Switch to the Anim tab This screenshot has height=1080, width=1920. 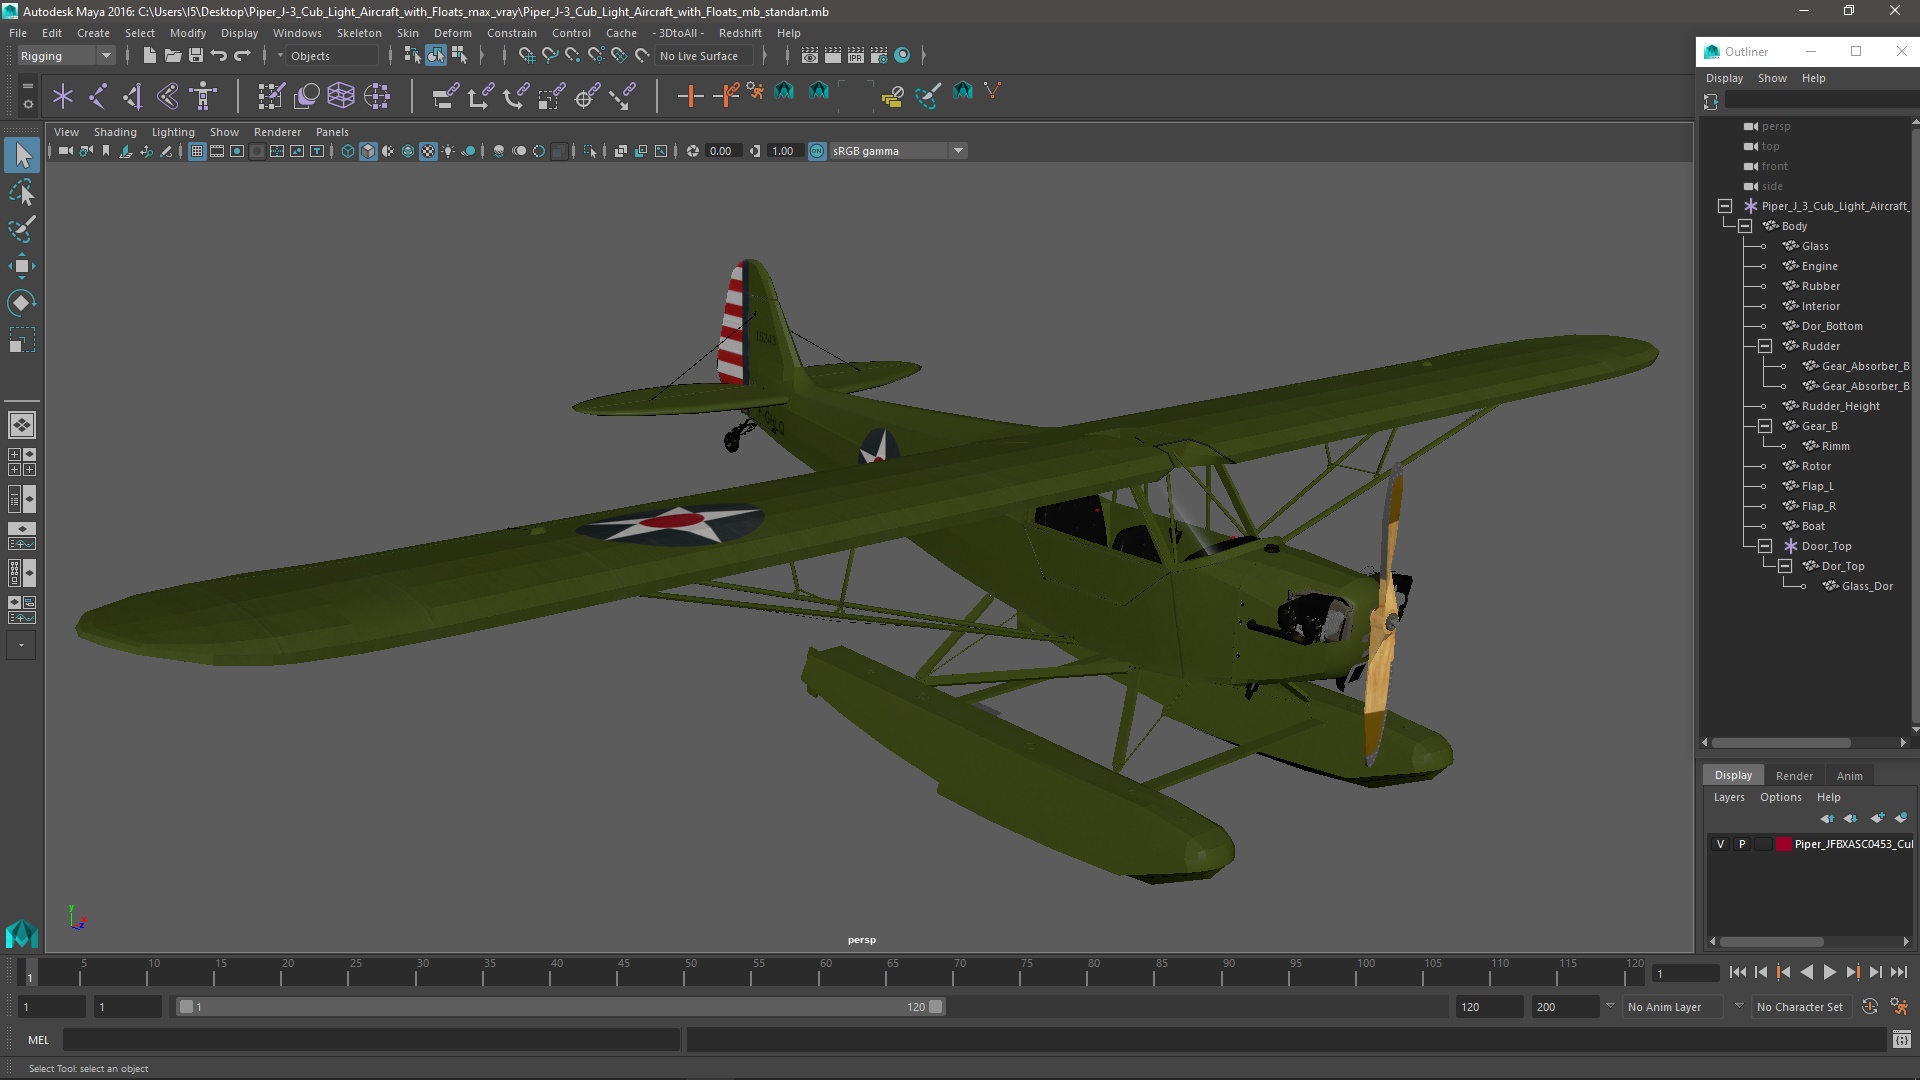[1849, 776]
